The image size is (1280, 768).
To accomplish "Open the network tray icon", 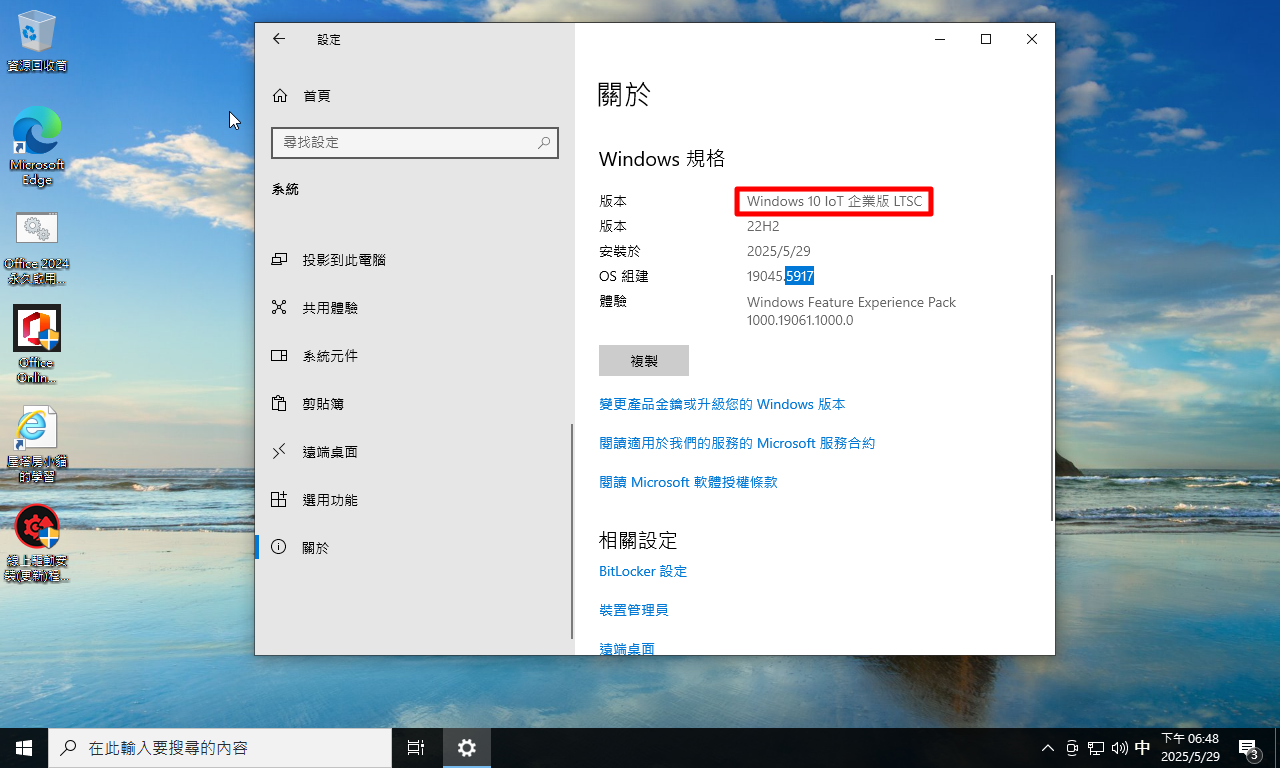I will pyautogui.click(x=1096, y=748).
